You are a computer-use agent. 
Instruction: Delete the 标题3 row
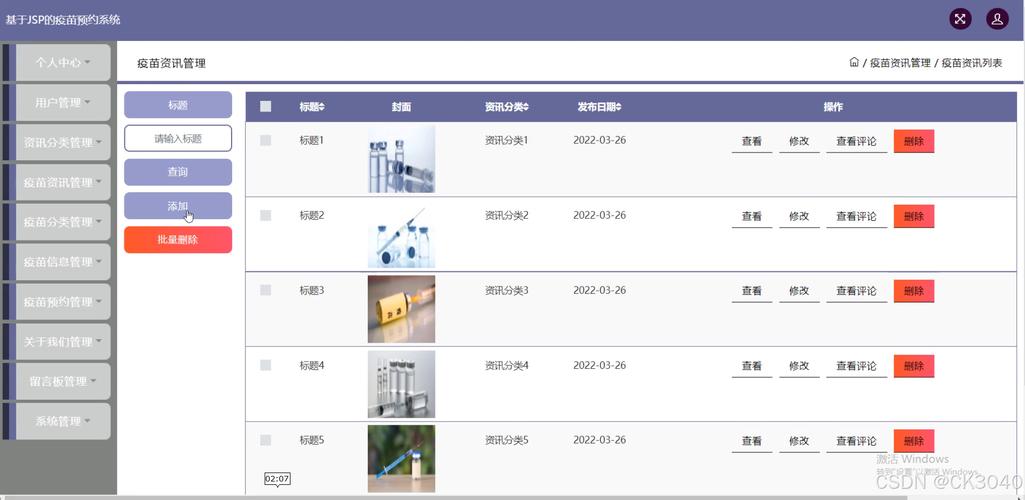click(x=914, y=292)
